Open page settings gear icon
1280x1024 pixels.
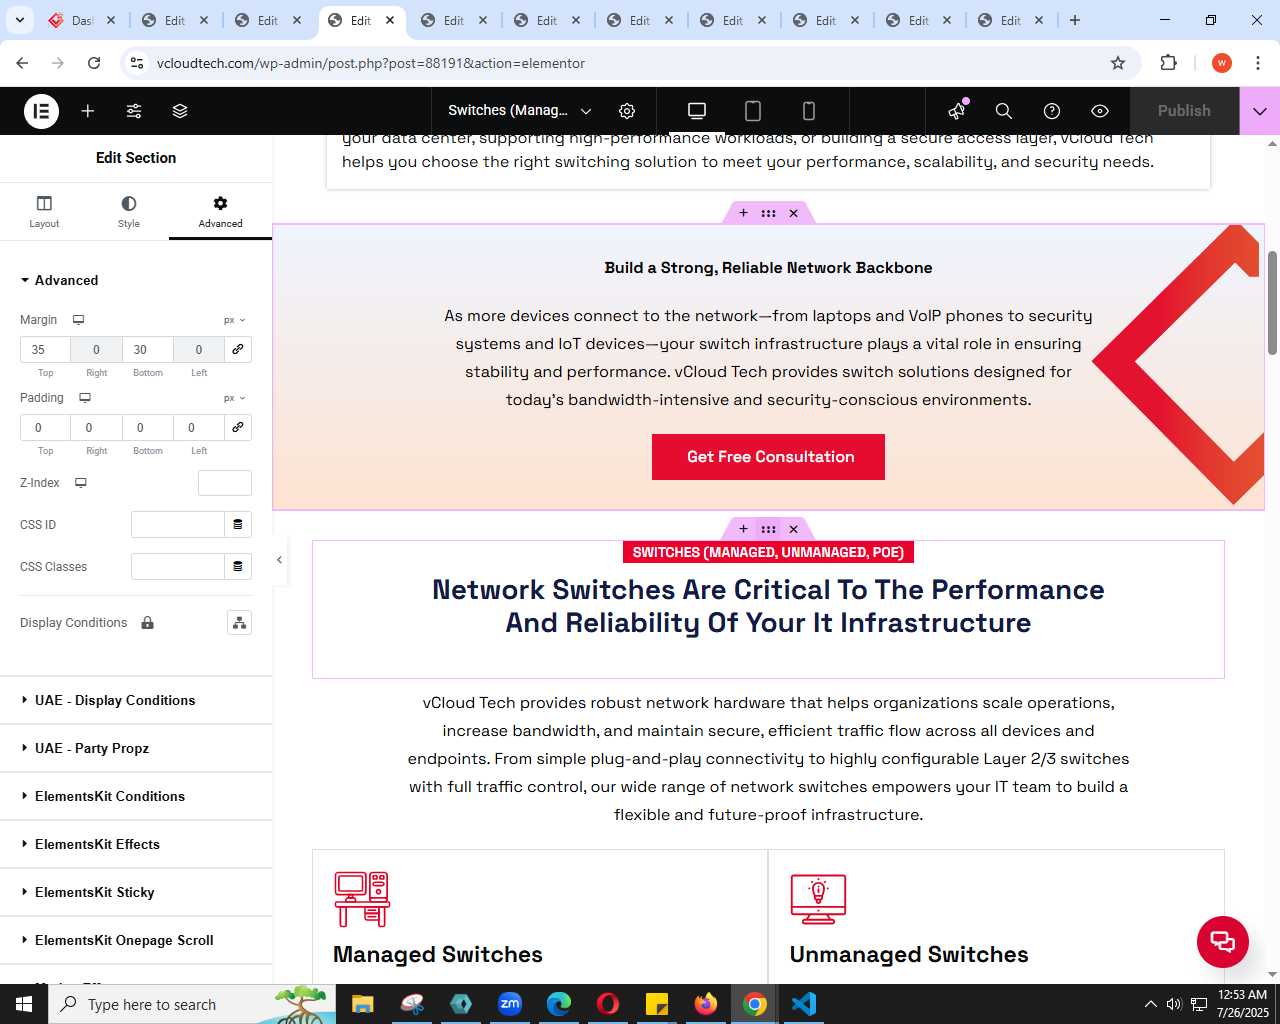(627, 111)
